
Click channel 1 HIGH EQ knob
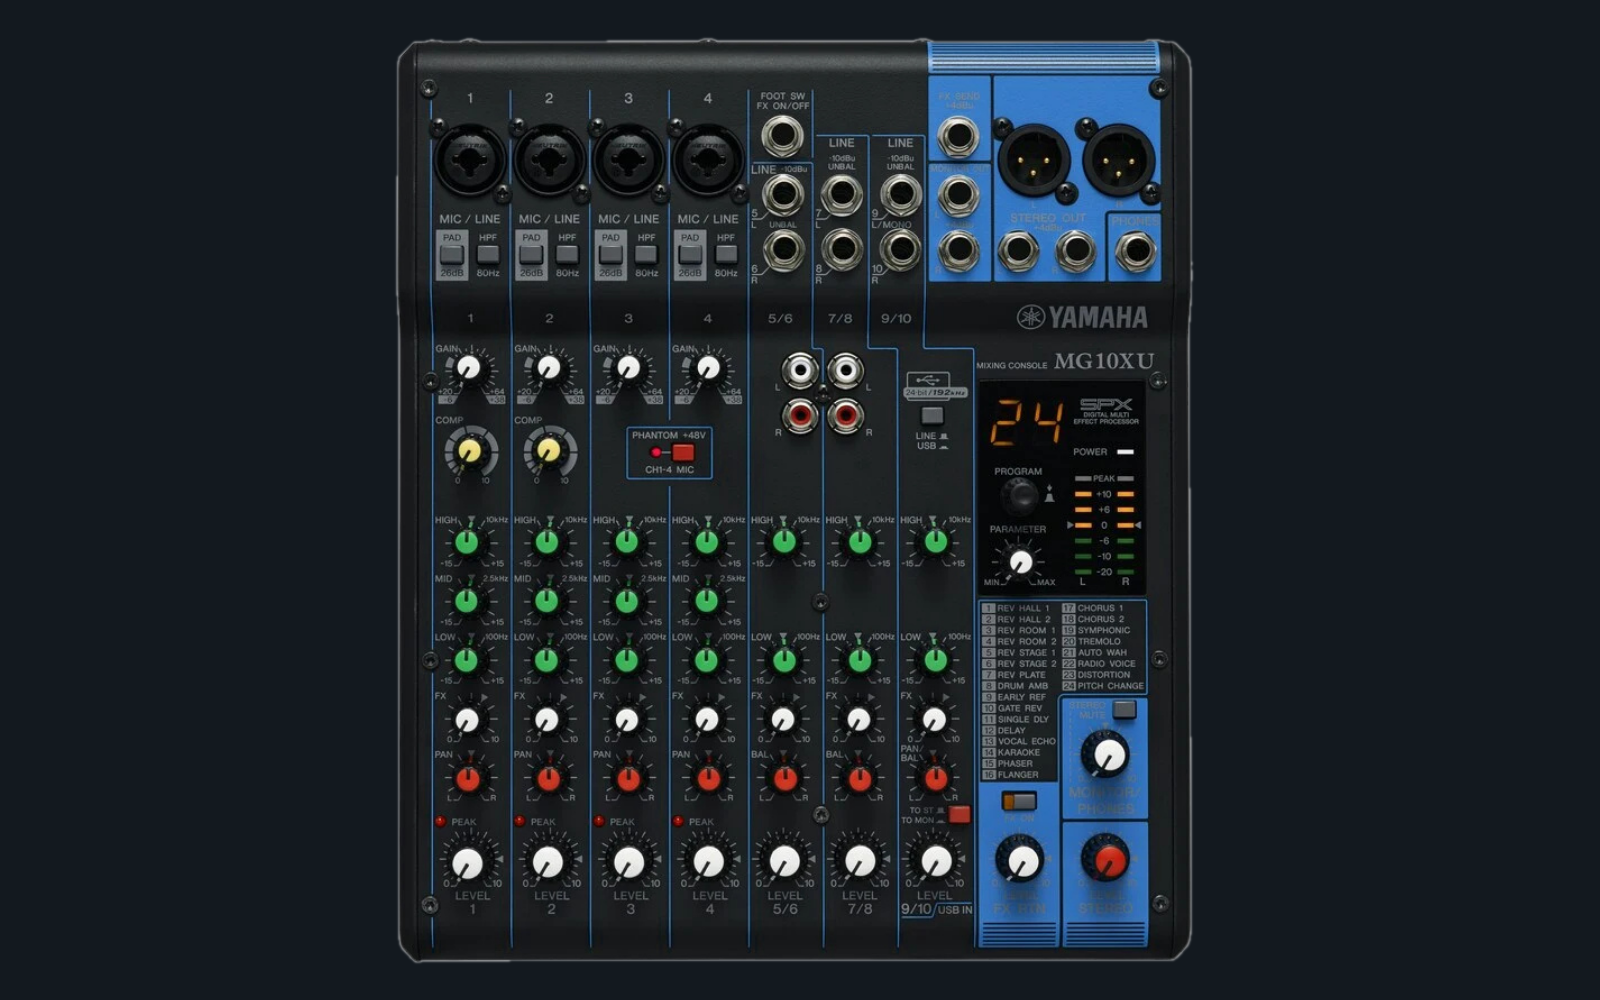tap(467, 543)
